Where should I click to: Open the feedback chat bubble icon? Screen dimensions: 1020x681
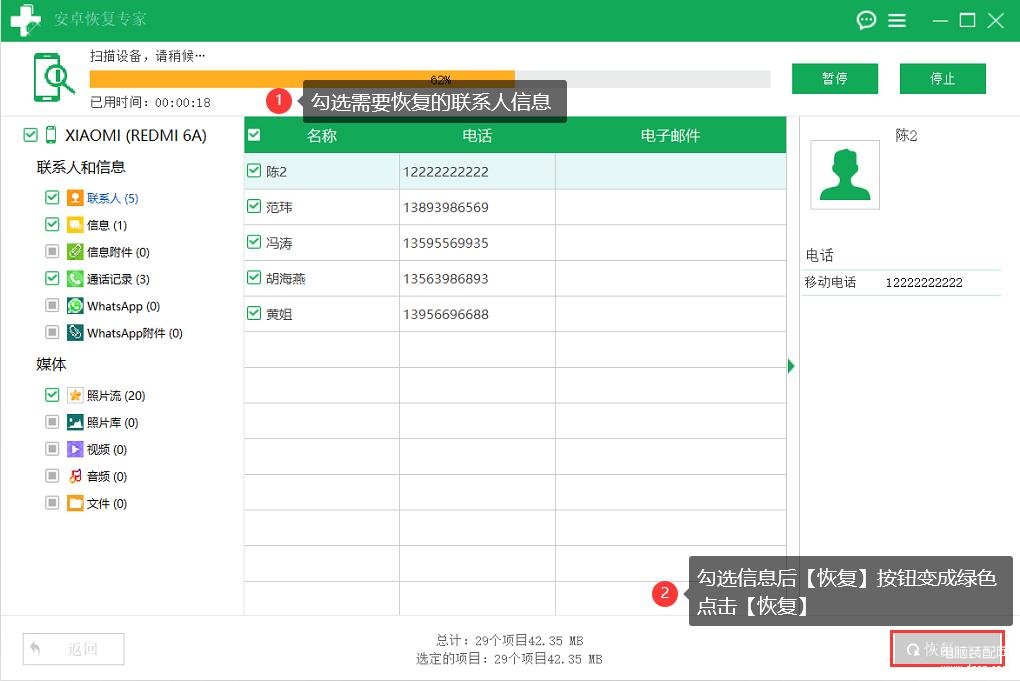click(x=866, y=20)
